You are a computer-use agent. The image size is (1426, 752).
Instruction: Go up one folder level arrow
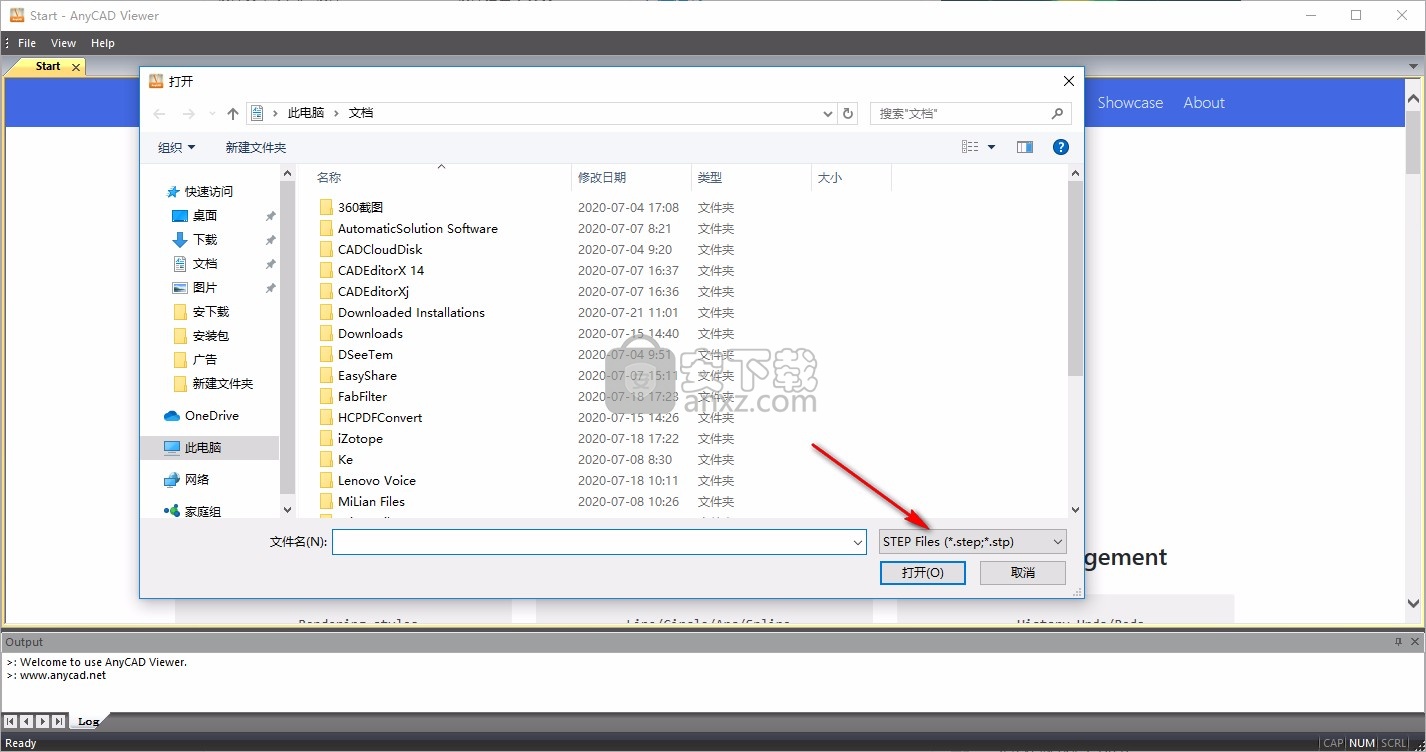coord(233,114)
